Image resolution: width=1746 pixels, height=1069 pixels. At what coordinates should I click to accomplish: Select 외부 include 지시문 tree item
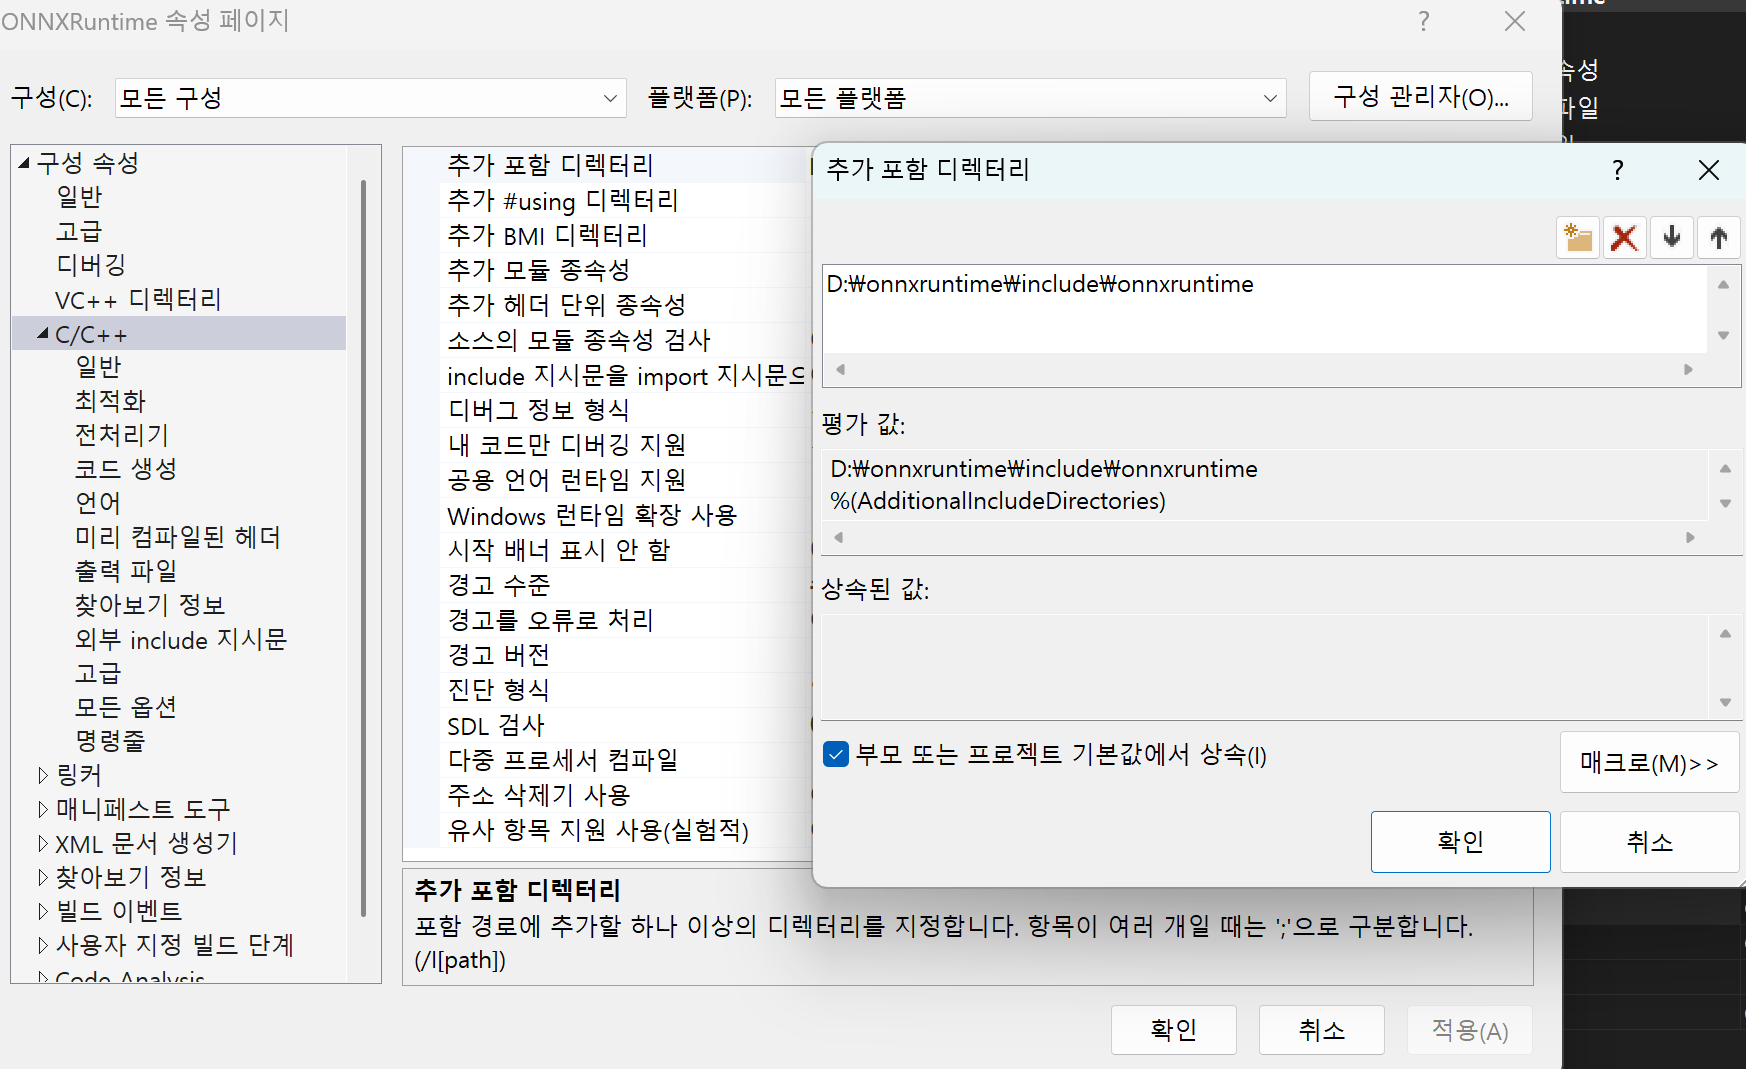click(x=181, y=639)
